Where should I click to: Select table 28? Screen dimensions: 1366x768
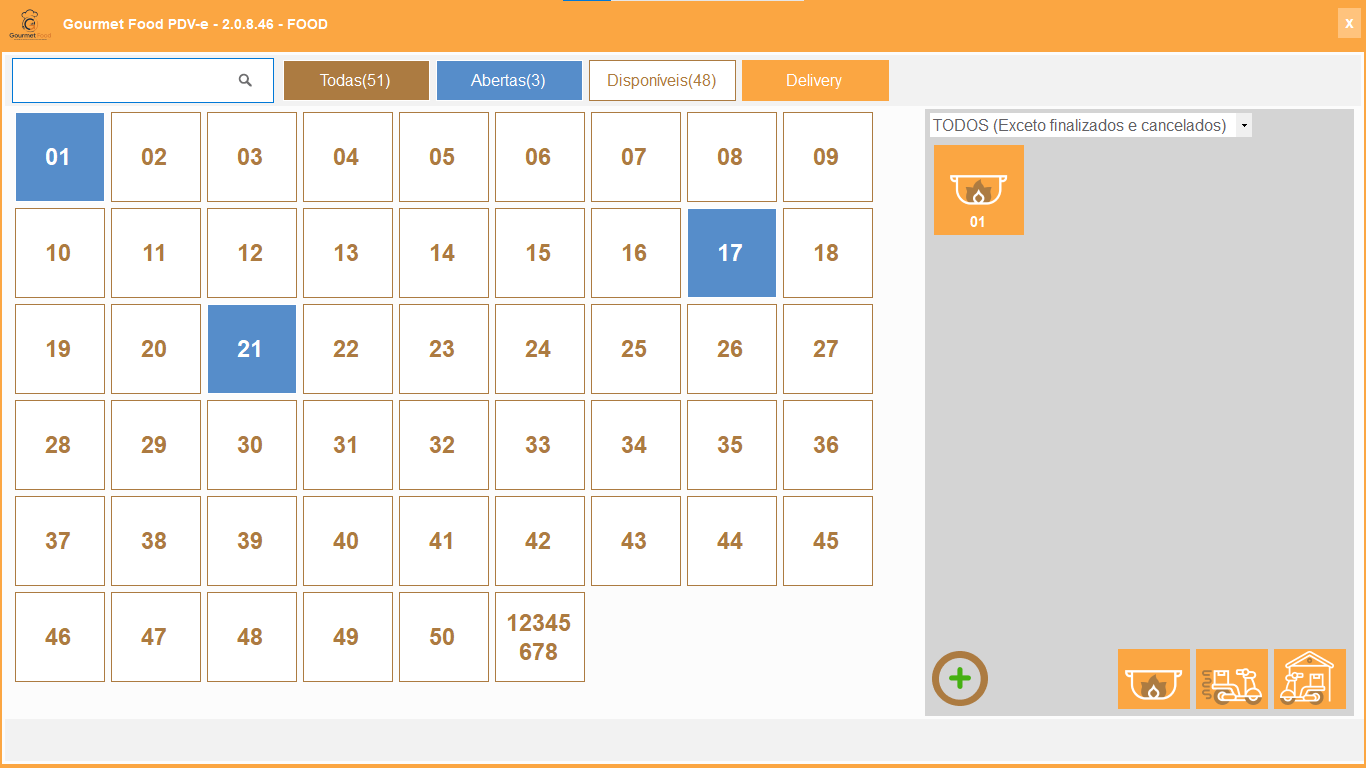(60, 445)
